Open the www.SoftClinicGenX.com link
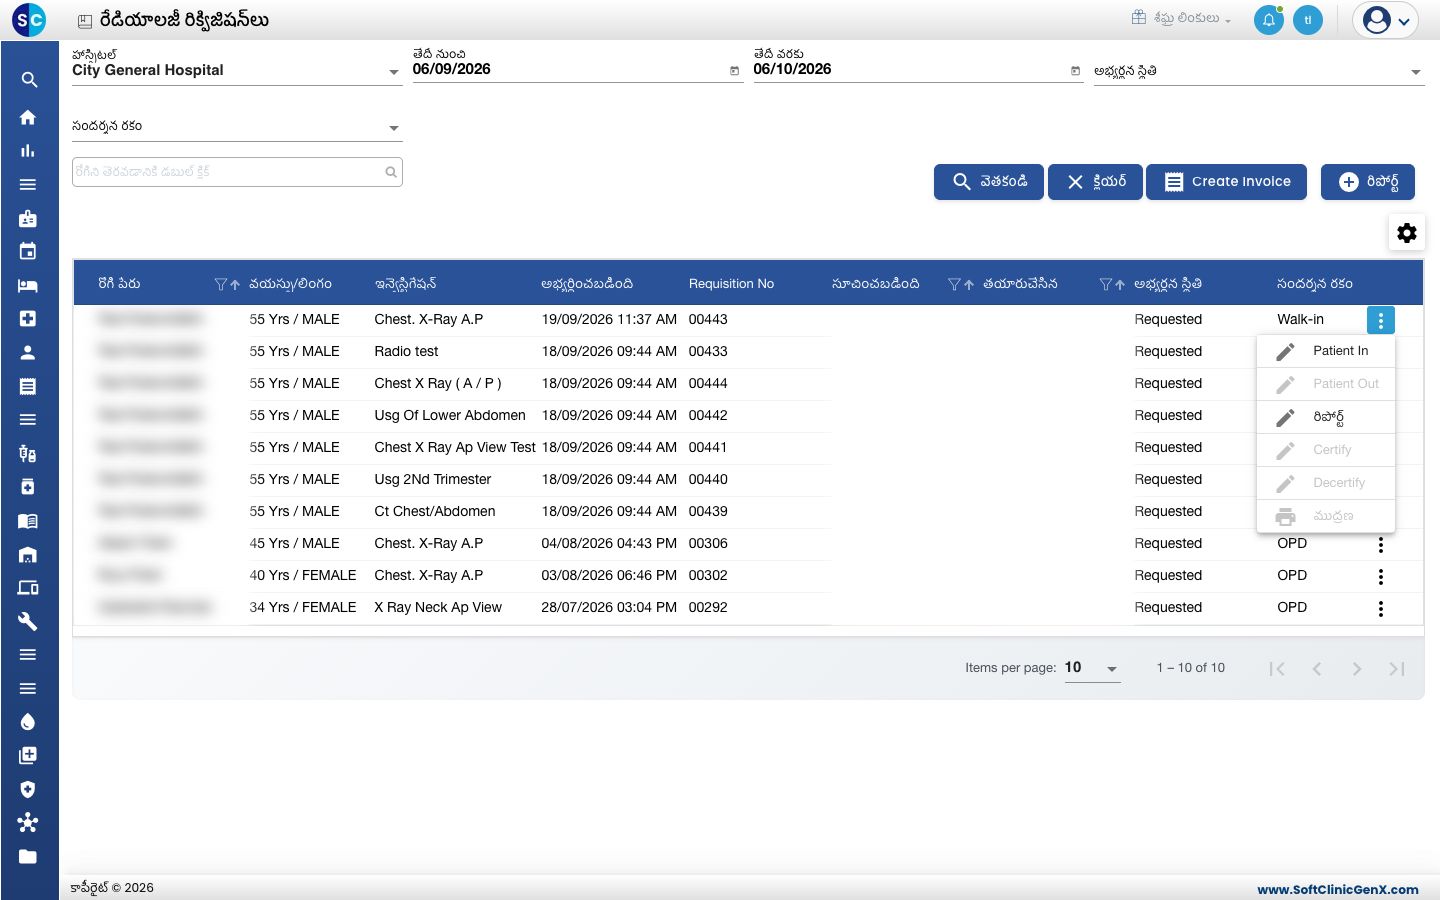Screen dimensions: 1440x900 1338,889
